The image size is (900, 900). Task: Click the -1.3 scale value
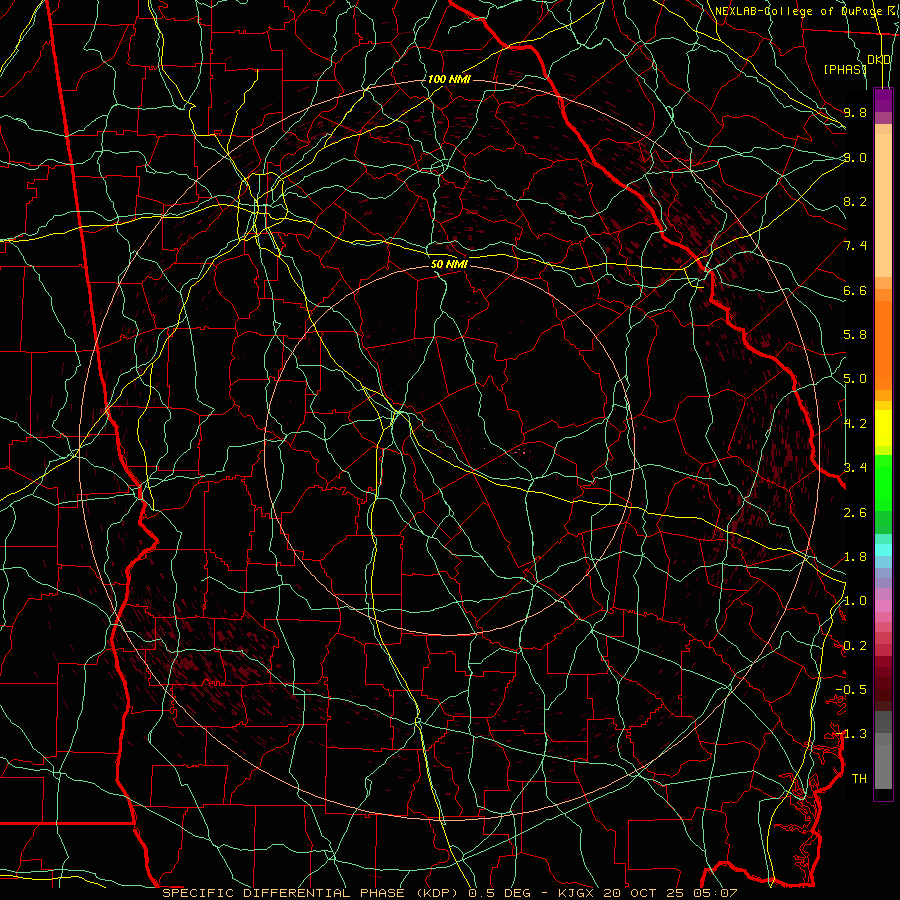pos(851,734)
